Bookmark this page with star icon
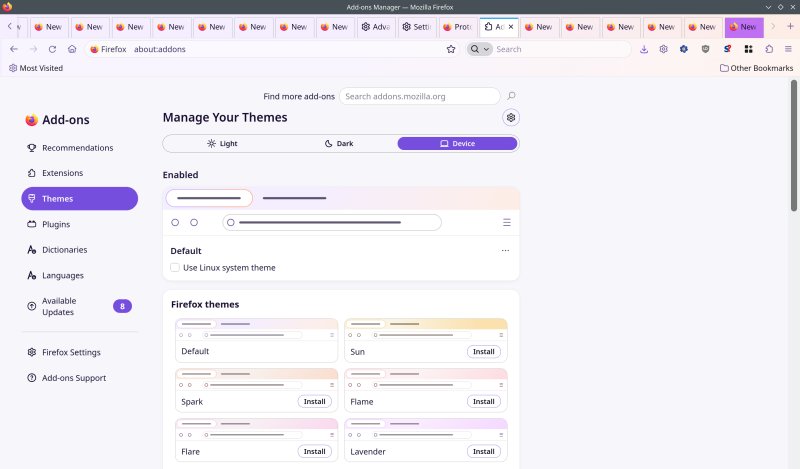This screenshot has height=469, width=800. [x=451, y=49]
